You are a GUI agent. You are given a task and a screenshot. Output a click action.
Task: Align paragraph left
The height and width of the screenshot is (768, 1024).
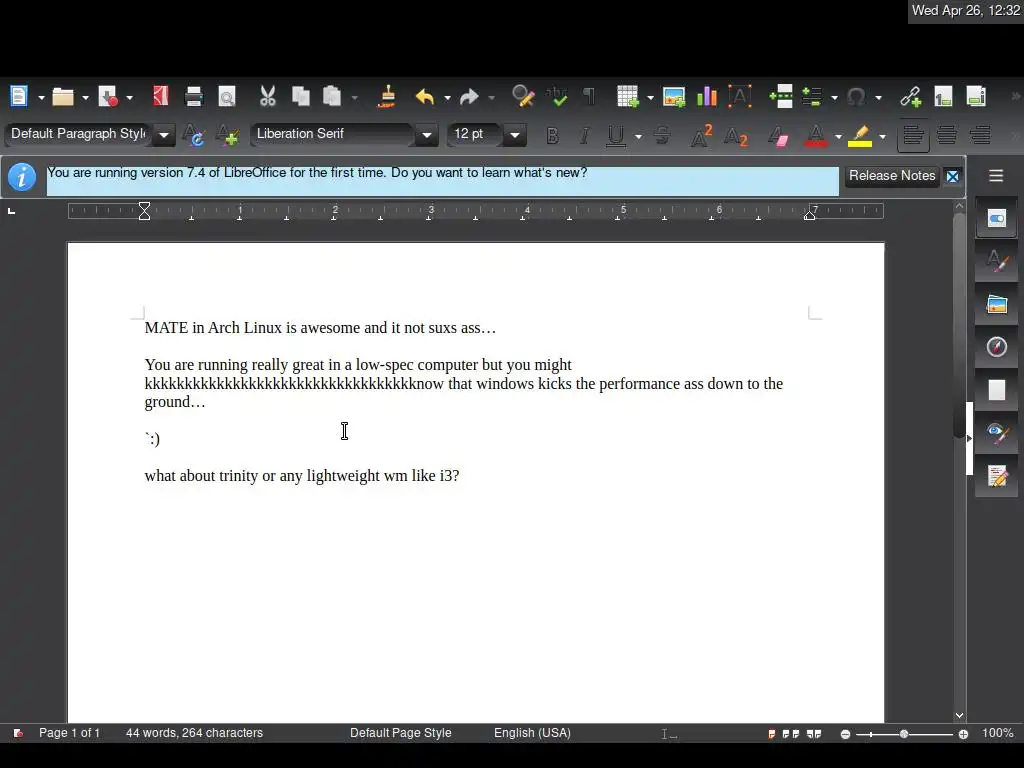coord(913,135)
